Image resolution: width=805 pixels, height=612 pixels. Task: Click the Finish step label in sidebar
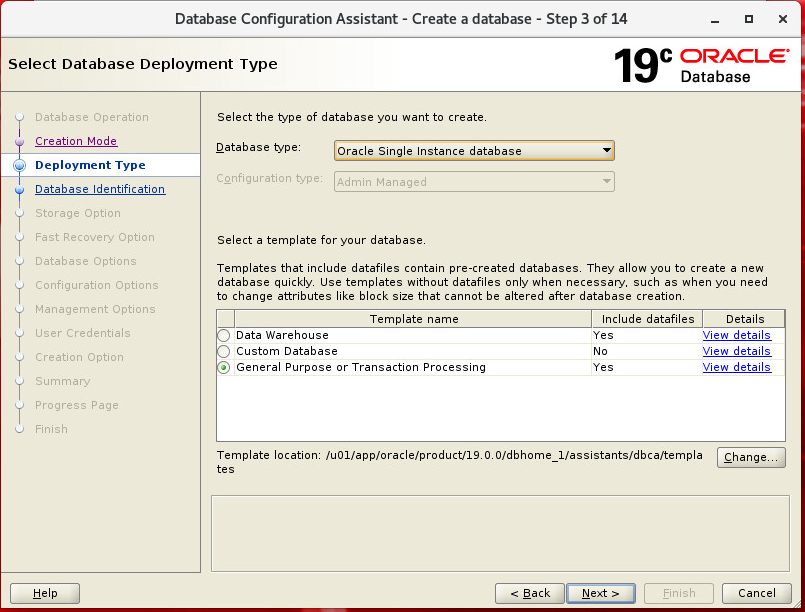[x=51, y=429]
